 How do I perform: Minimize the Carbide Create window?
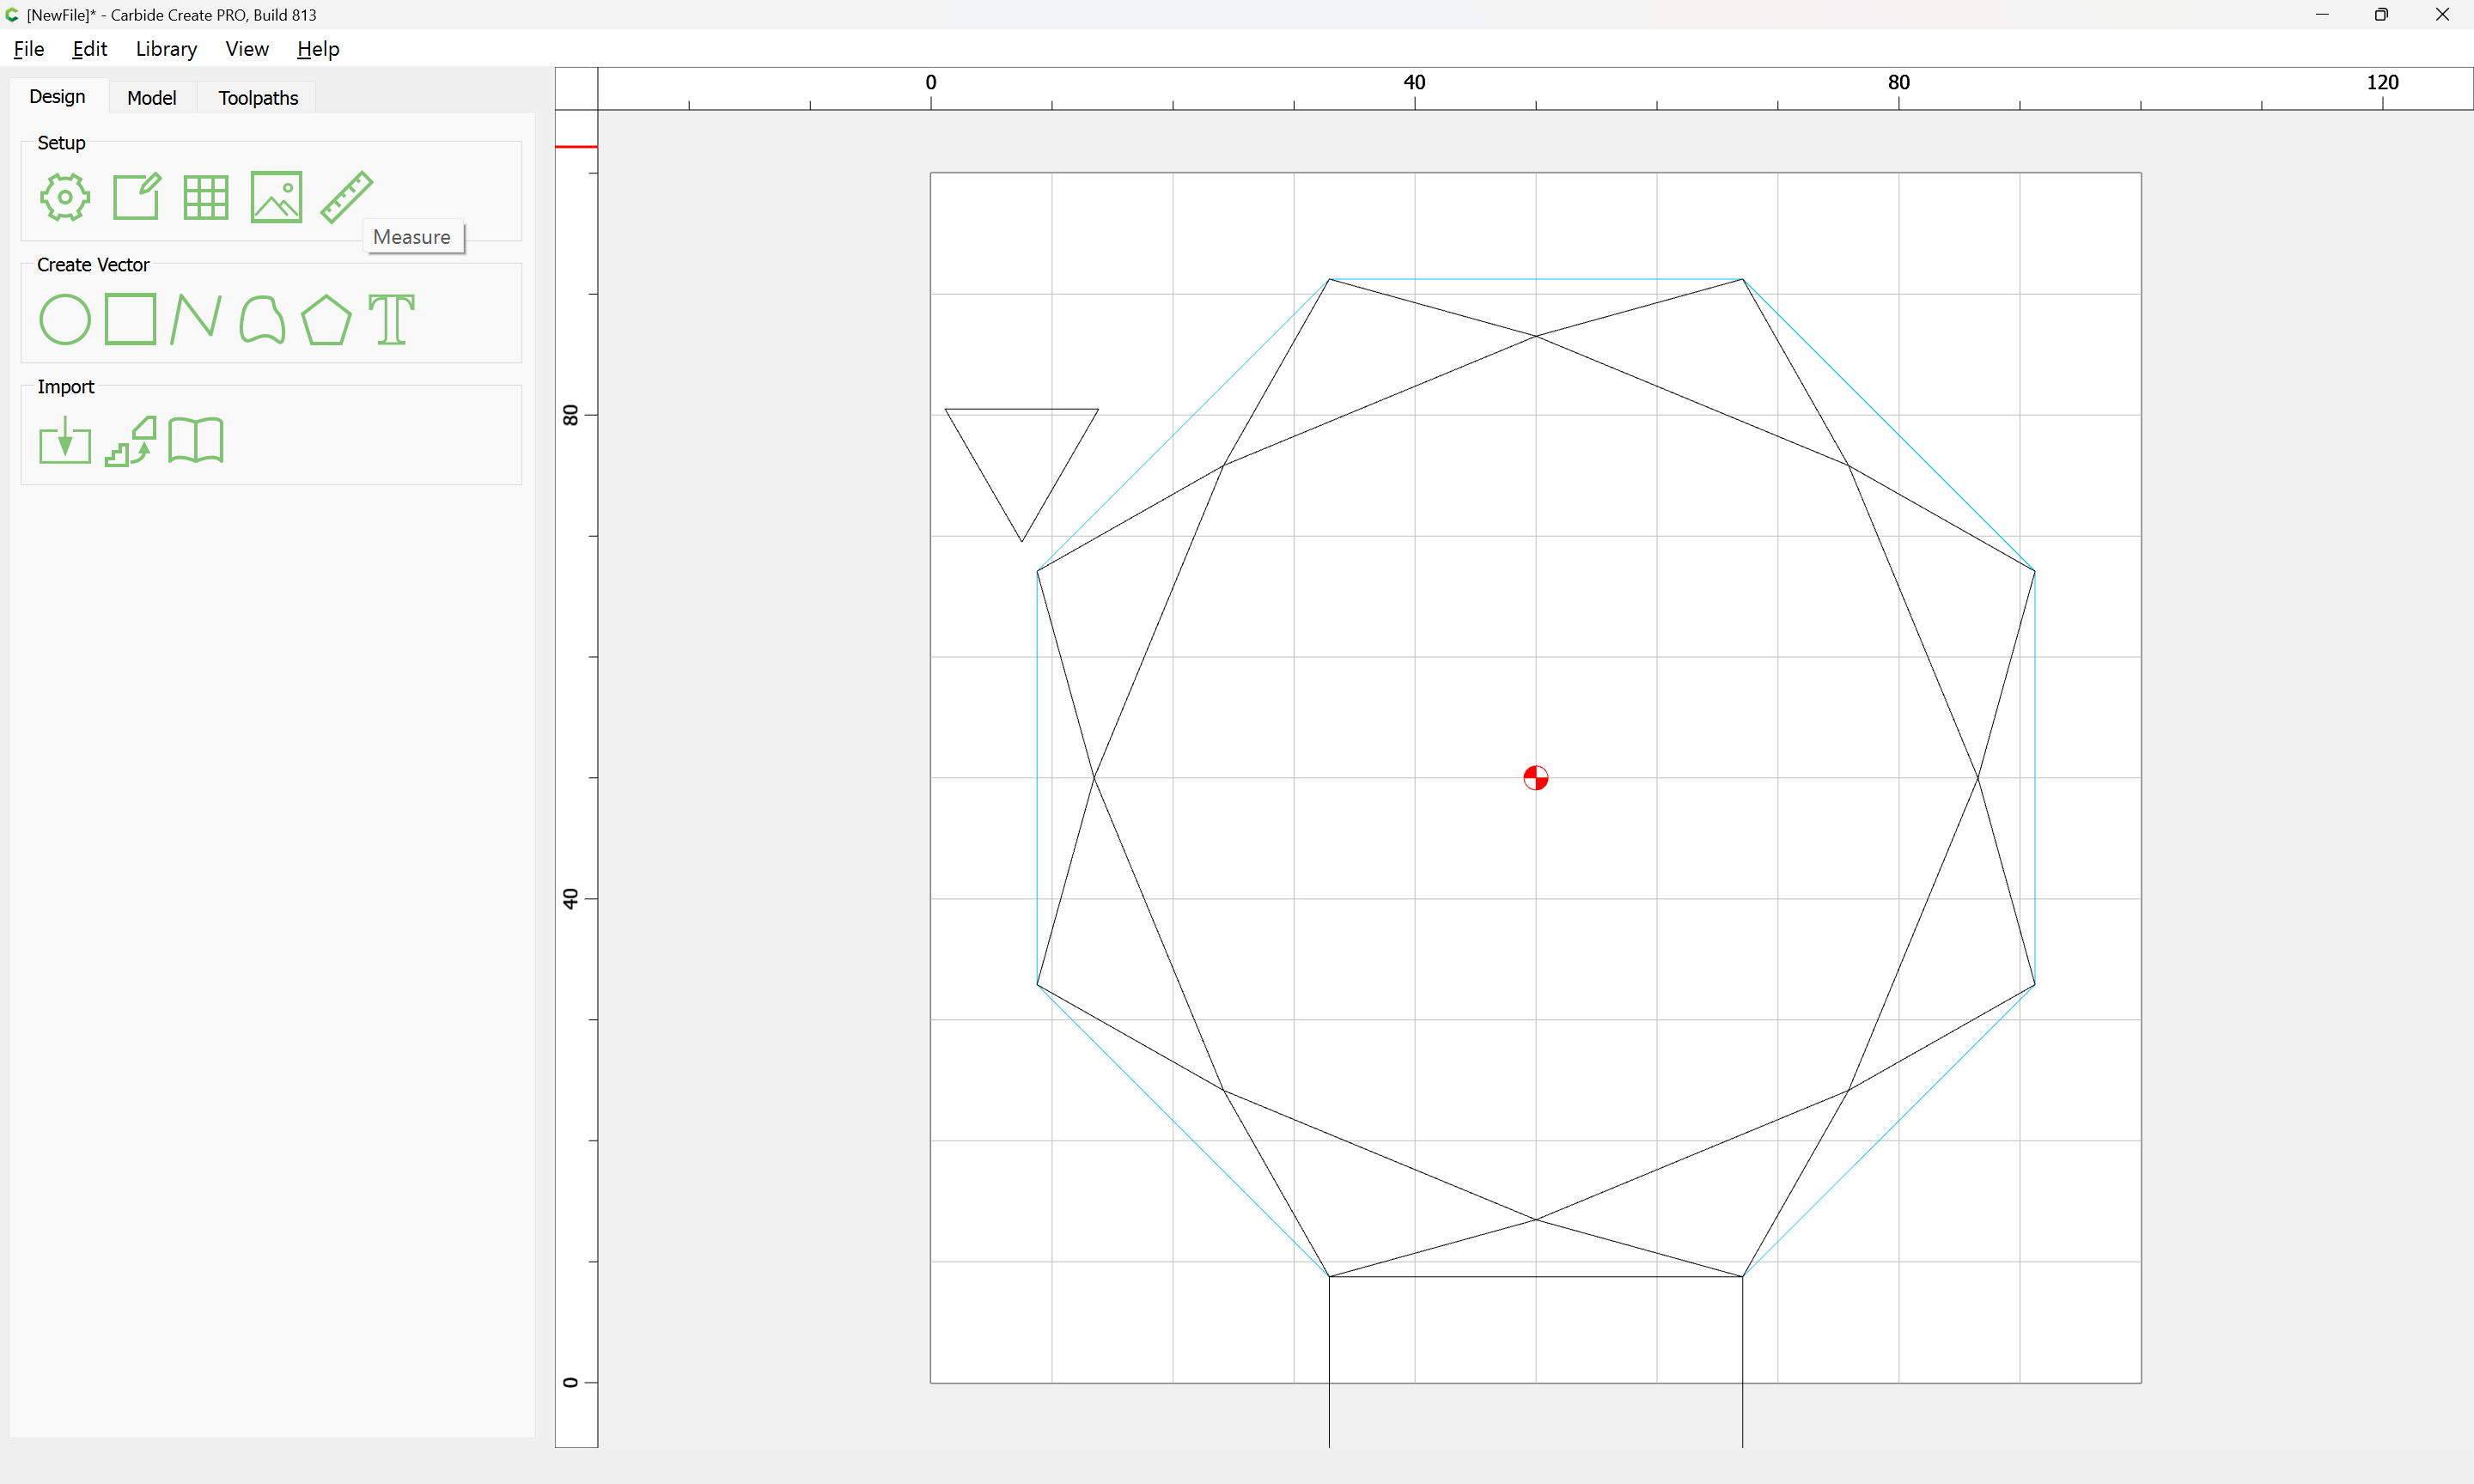click(2322, 15)
